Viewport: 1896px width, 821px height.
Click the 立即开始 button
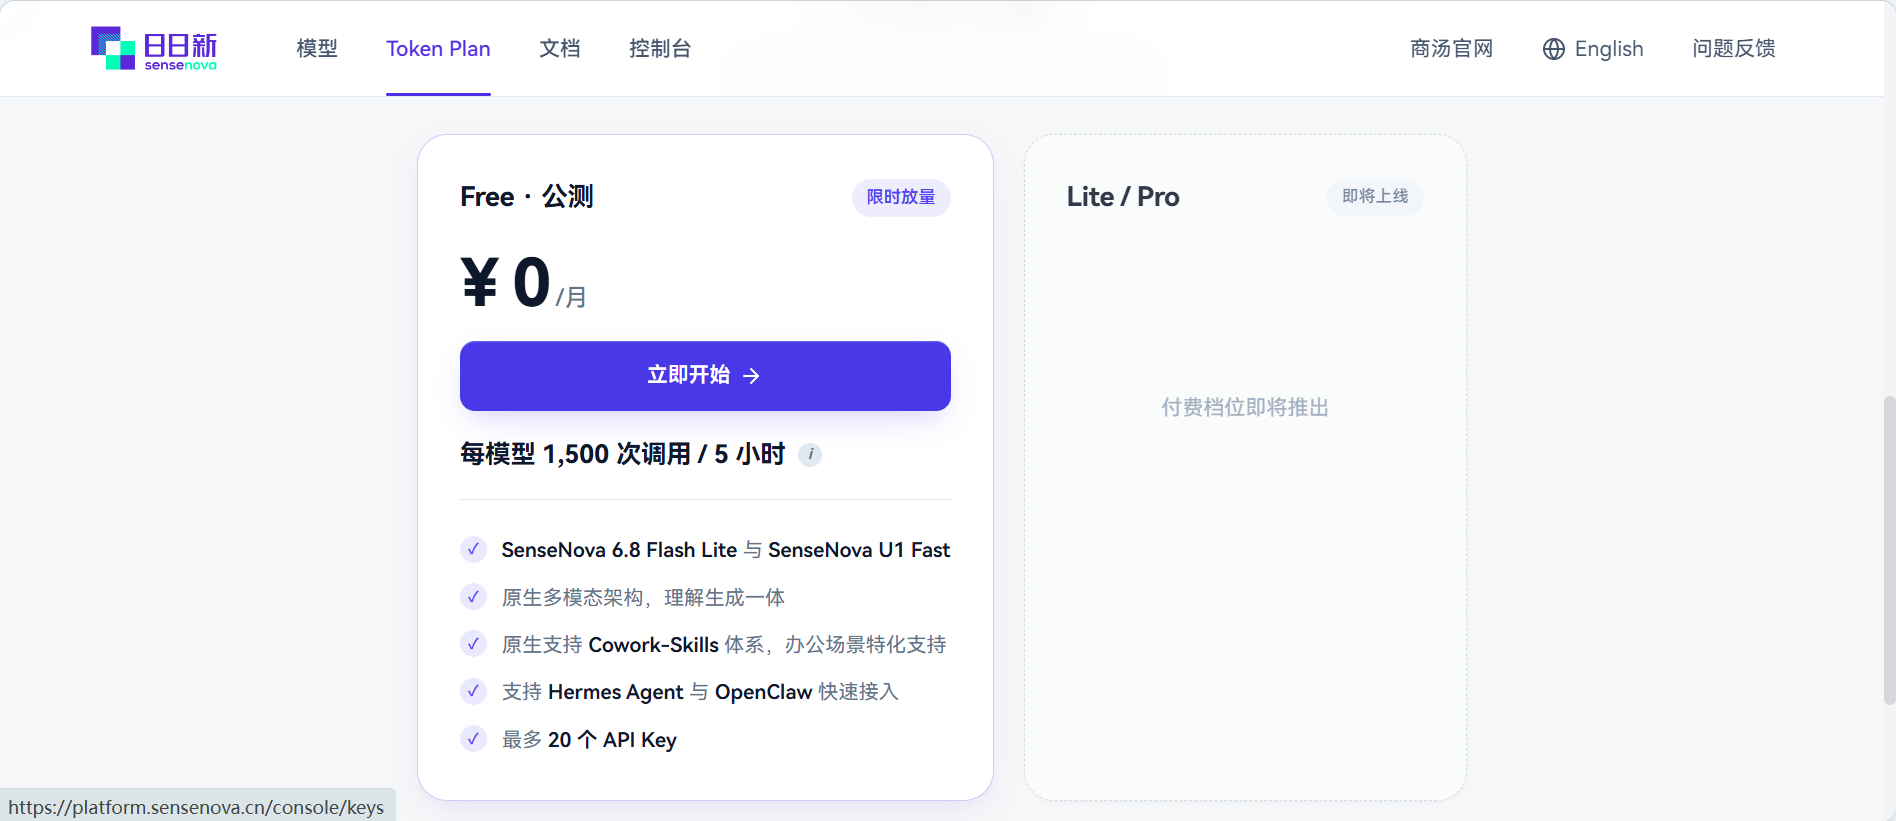pyautogui.click(x=705, y=376)
